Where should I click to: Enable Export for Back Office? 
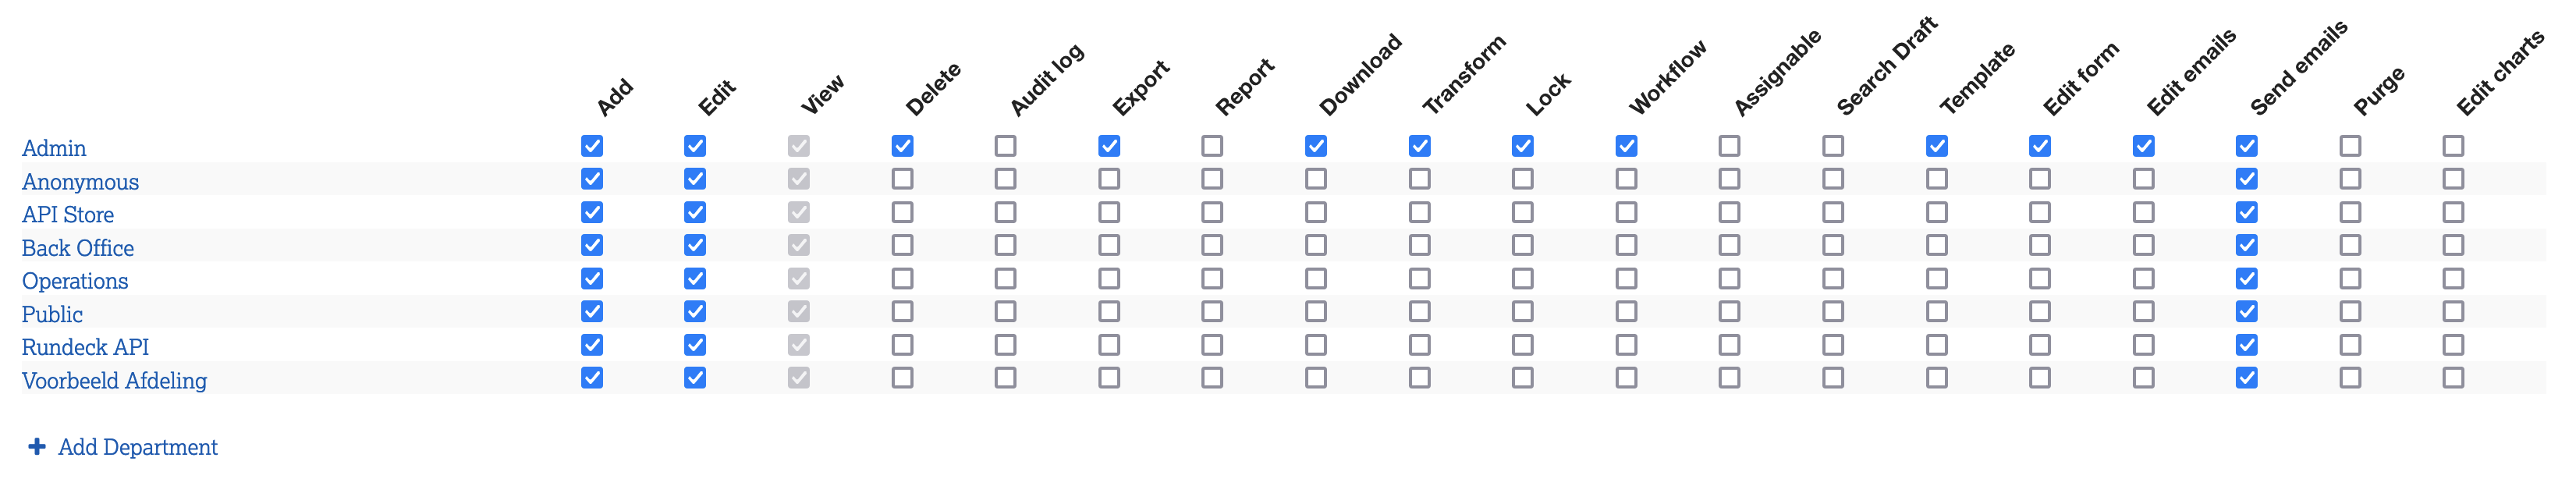[1109, 245]
